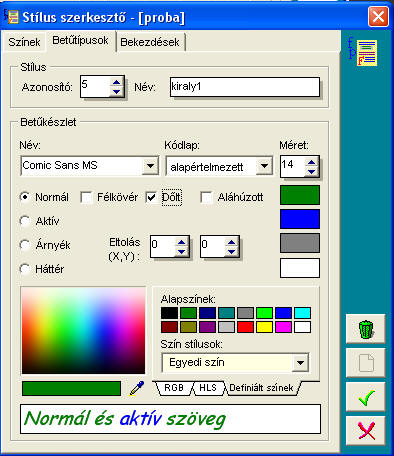Image resolution: width=394 pixels, height=456 pixels.
Task: Cancel with the red X icon
Action: pos(366,430)
